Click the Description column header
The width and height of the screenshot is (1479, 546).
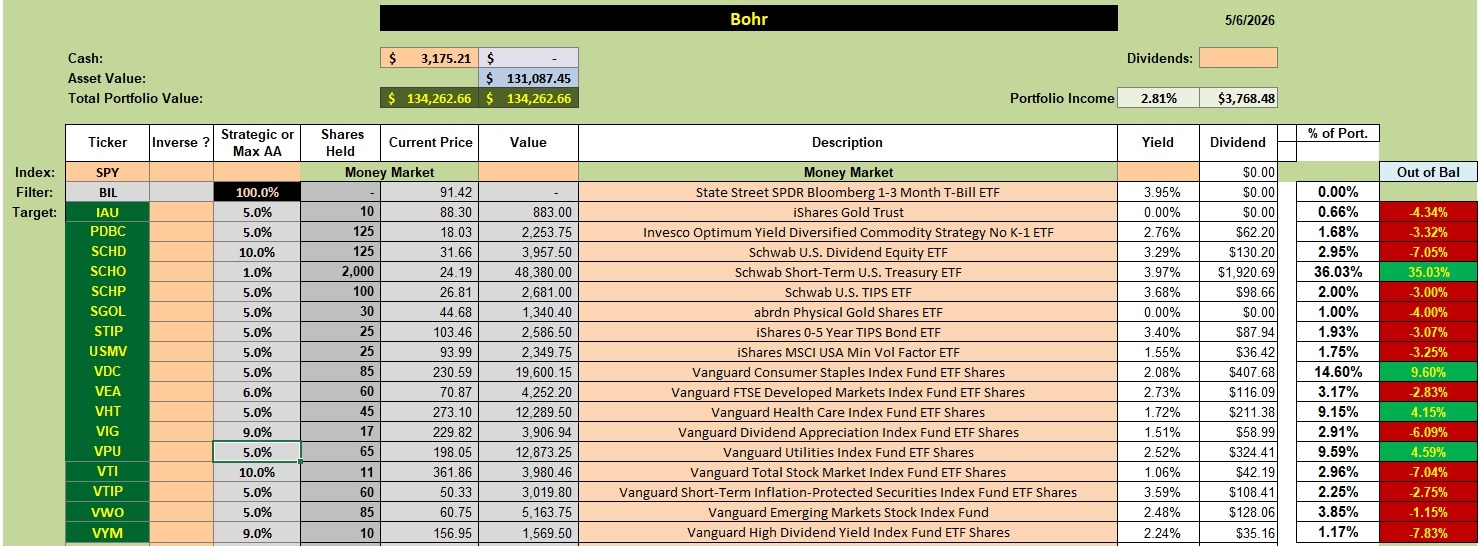tap(848, 143)
